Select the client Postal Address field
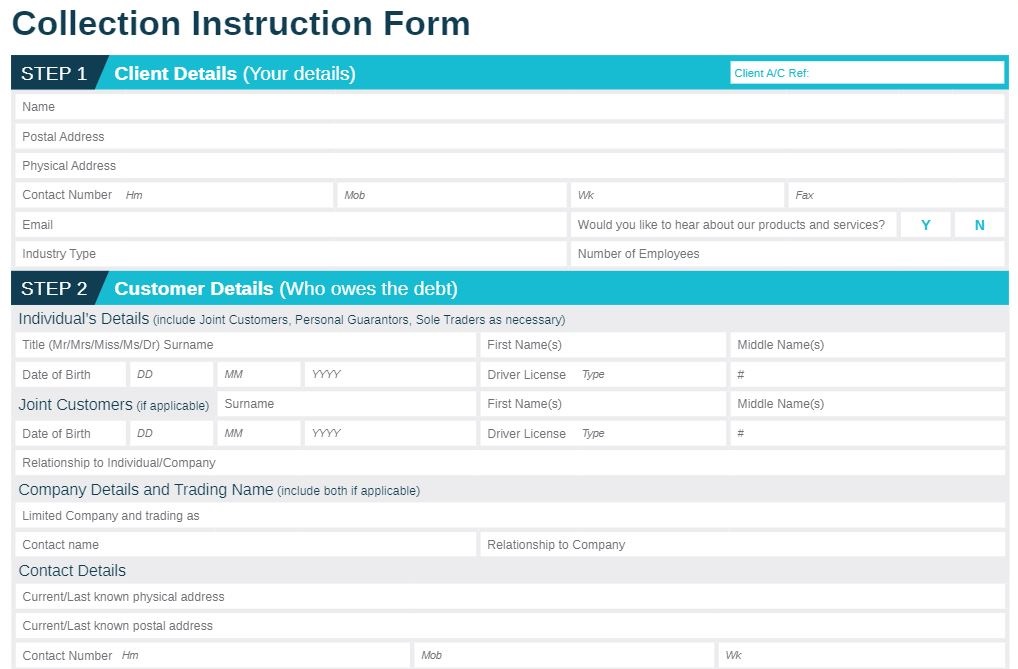The width and height of the screenshot is (1018, 669). 510,136
